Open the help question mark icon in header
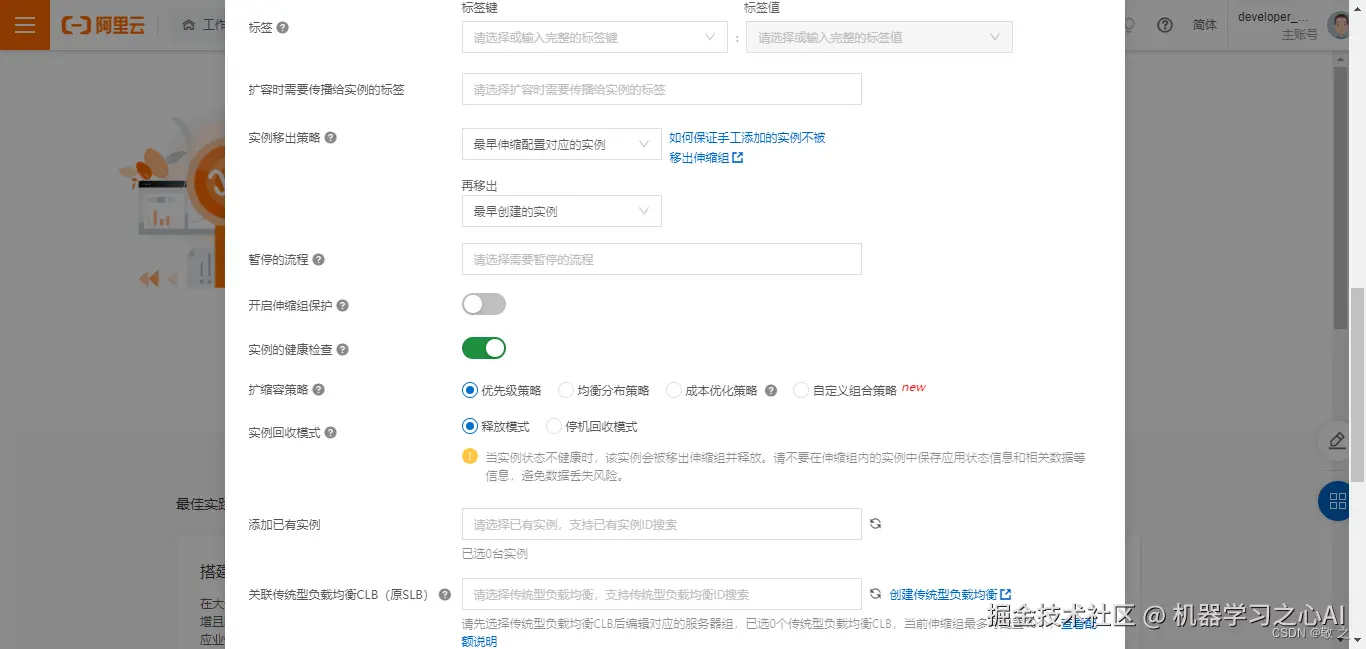 tap(1165, 25)
